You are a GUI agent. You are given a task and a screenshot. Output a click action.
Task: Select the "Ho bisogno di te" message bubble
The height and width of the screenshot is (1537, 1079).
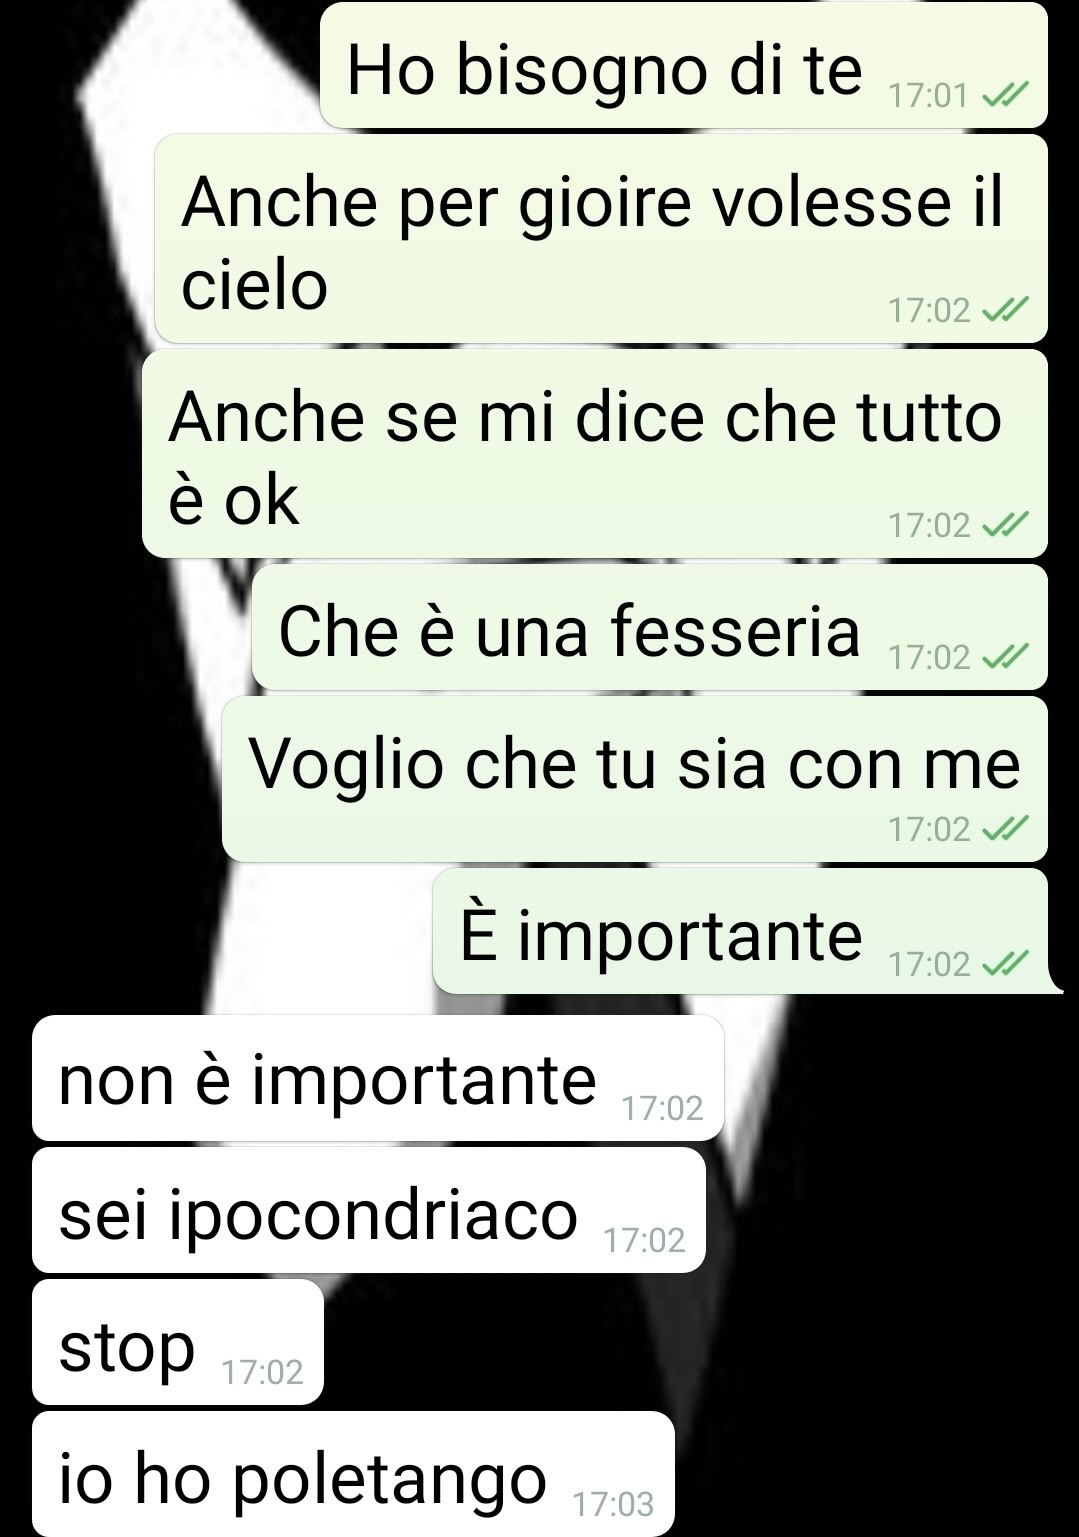click(x=683, y=66)
